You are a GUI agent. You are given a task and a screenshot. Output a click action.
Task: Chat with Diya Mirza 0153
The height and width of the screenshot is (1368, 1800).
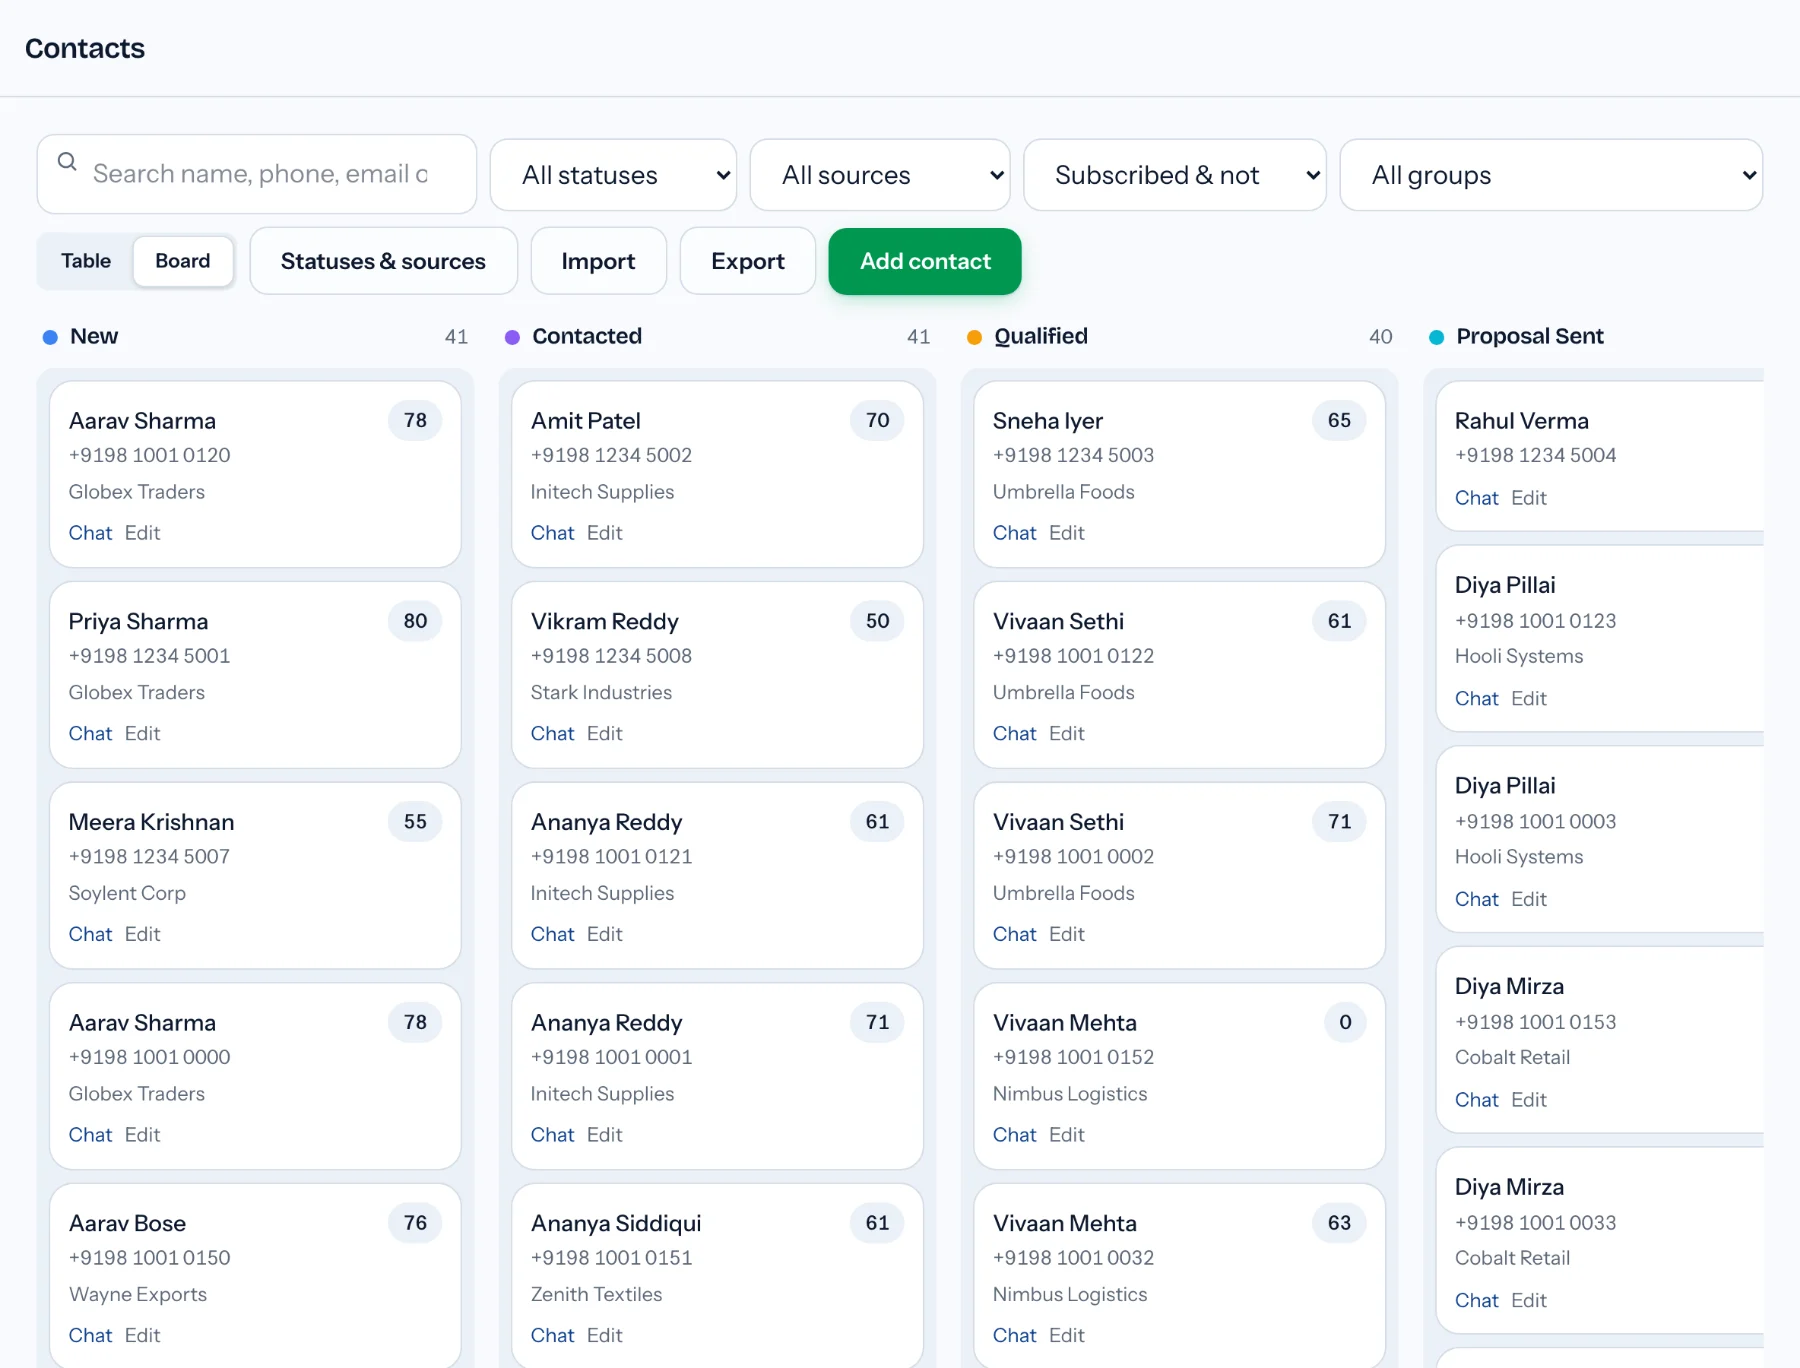(1476, 1100)
